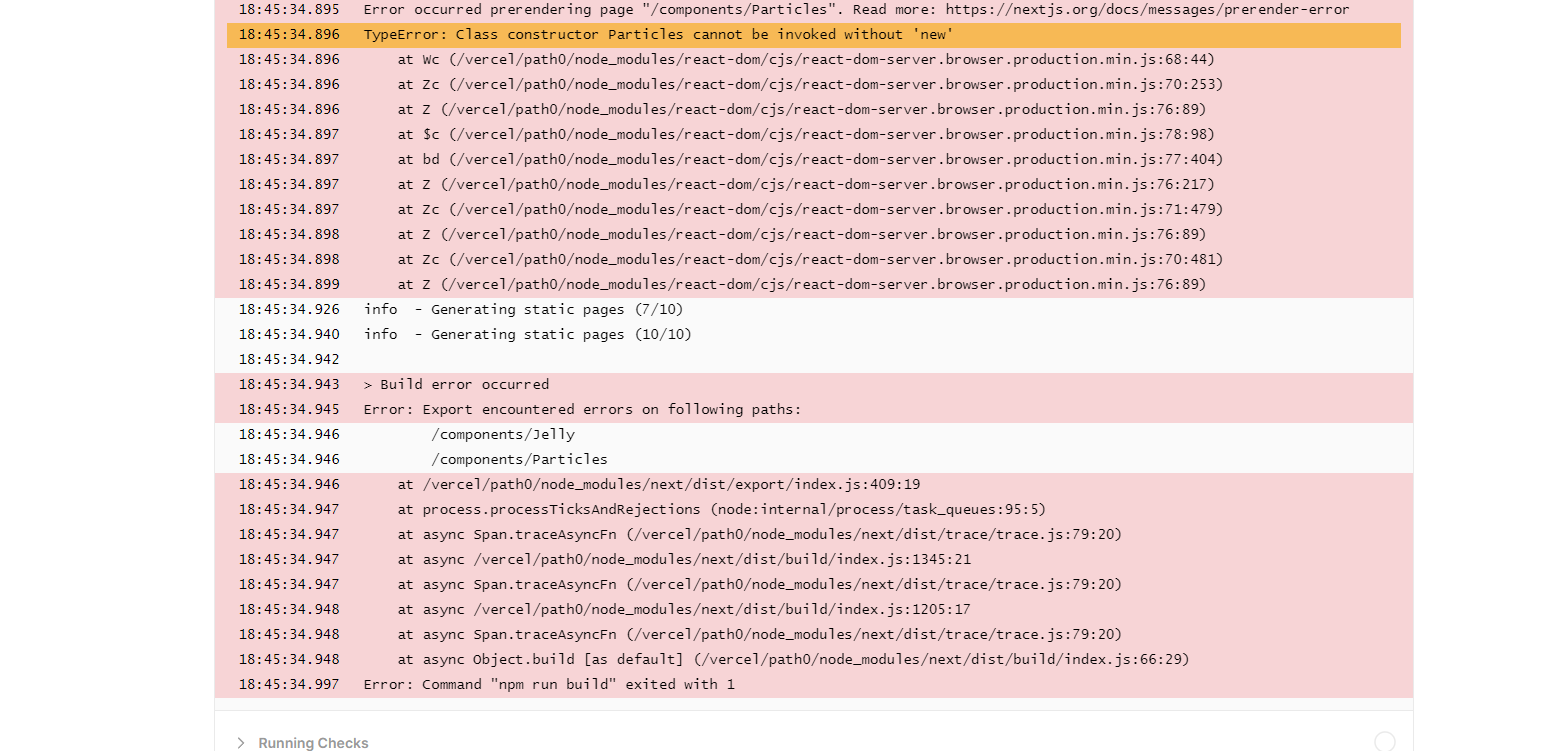This screenshot has height=751, width=1556.
Task: Select the 'at Z' line ending 76:217
Action: point(814,185)
